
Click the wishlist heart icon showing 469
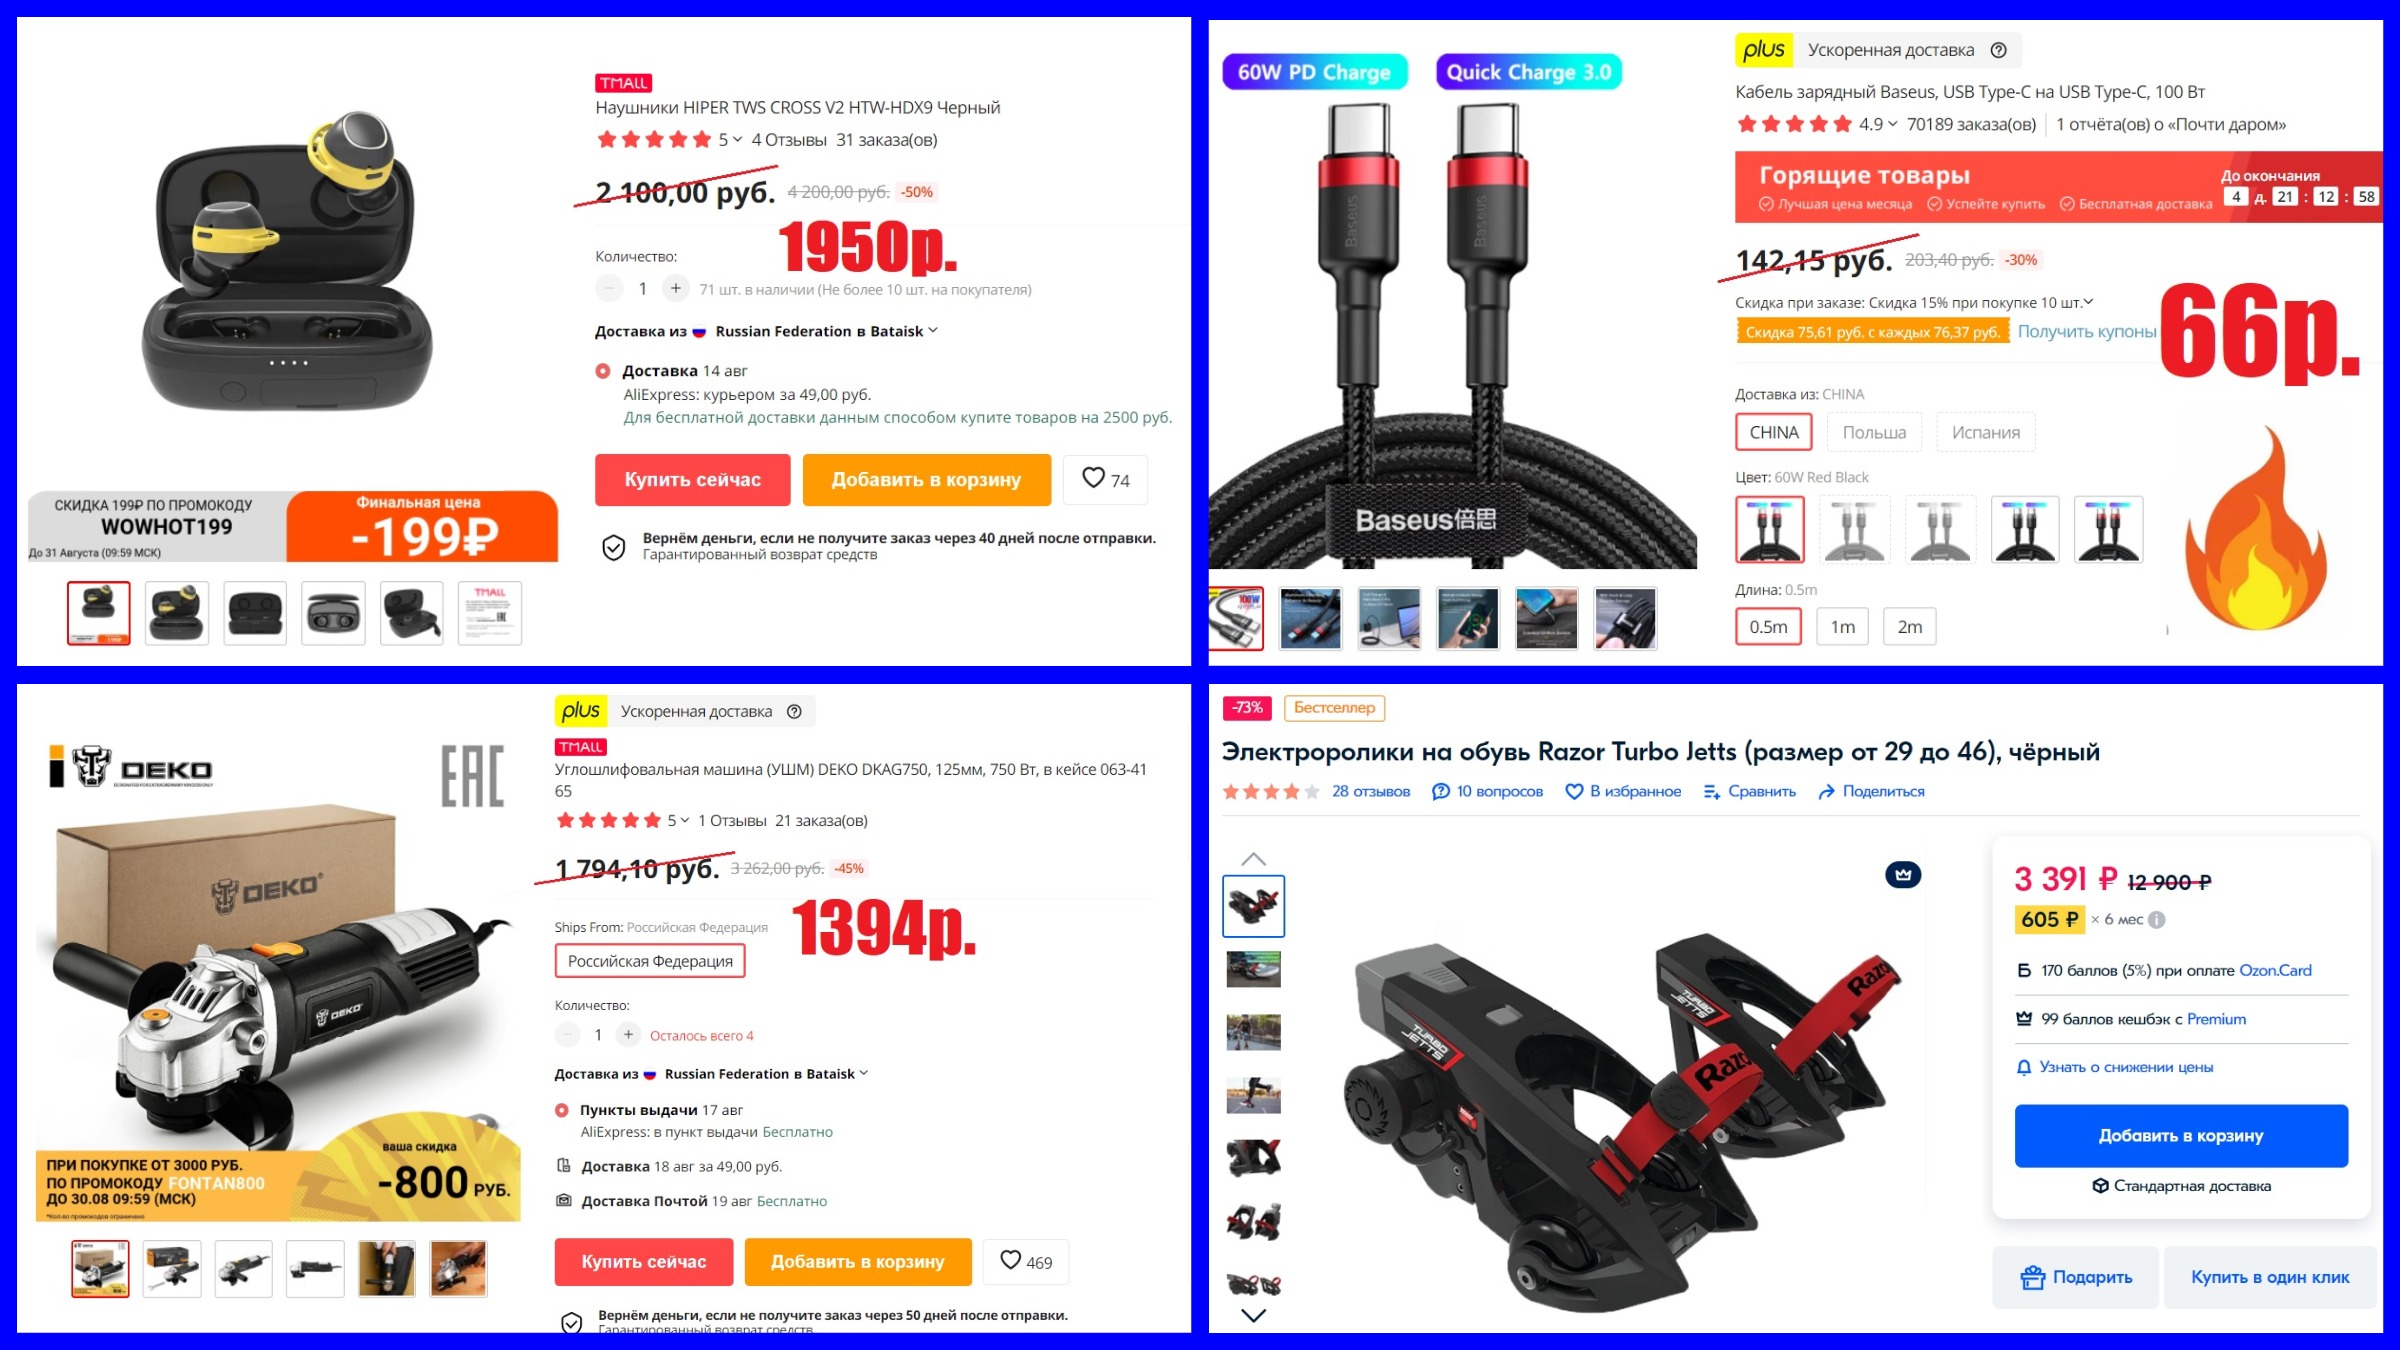tap(1011, 1261)
